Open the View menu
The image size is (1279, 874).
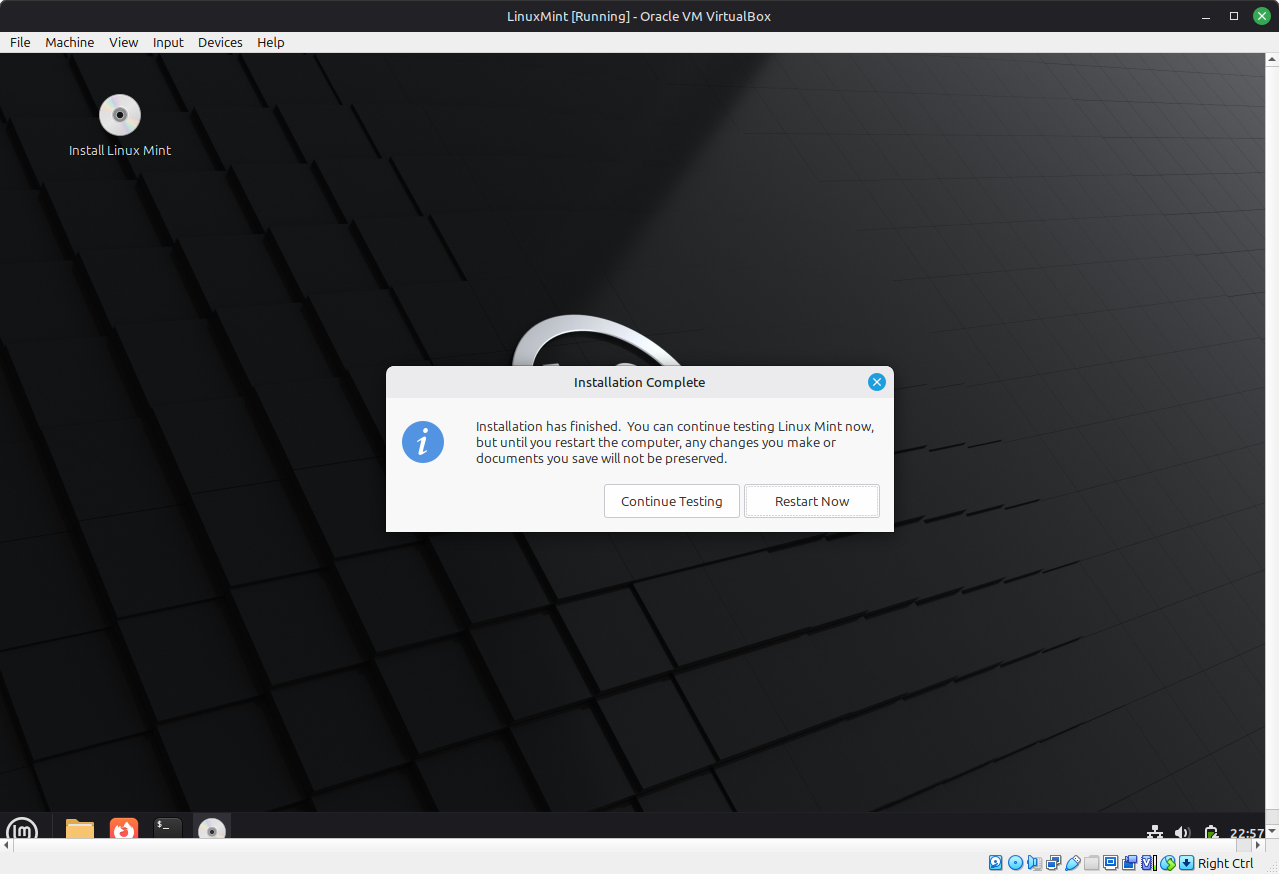pyautogui.click(x=124, y=42)
